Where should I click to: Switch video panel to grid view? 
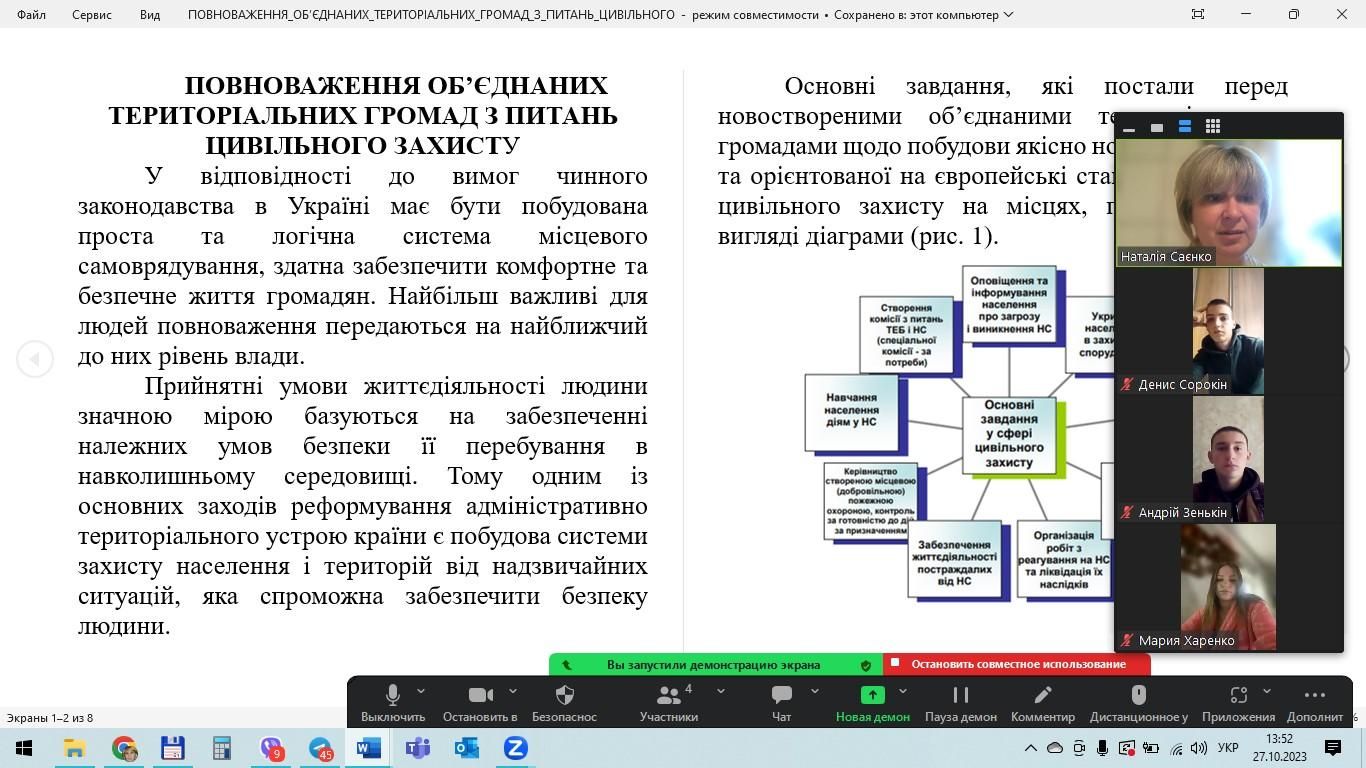(1212, 126)
